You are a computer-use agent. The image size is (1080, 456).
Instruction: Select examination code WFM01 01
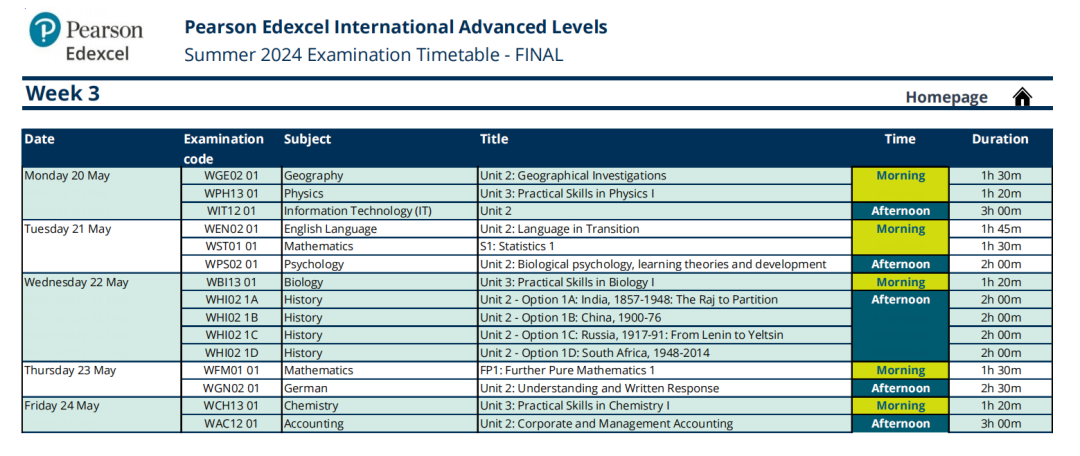tap(231, 371)
